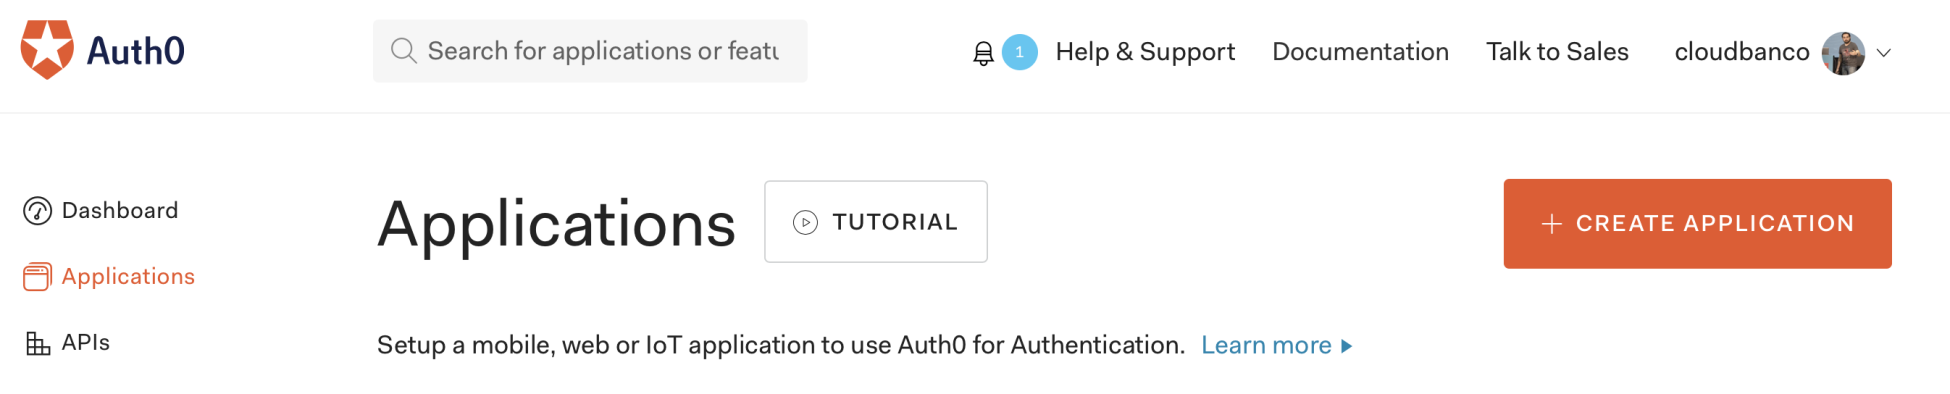Open Help & Support in top navigation
Image resolution: width=1950 pixels, height=394 pixels.
pyautogui.click(x=1145, y=52)
